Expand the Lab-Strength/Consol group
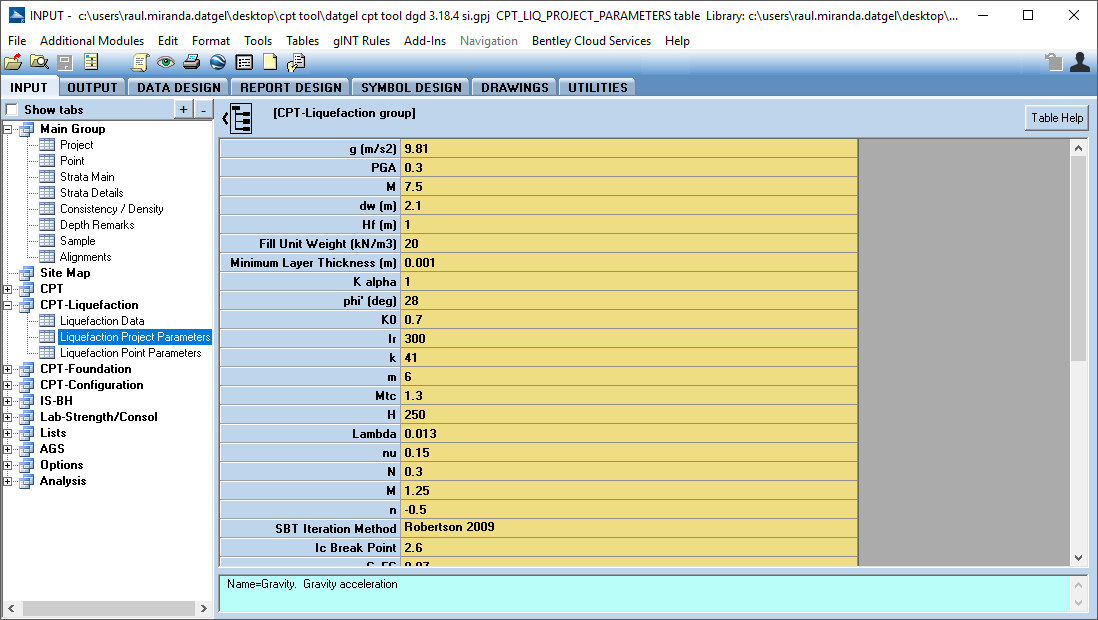This screenshot has width=1098, height=620. [x=9, y=417]
